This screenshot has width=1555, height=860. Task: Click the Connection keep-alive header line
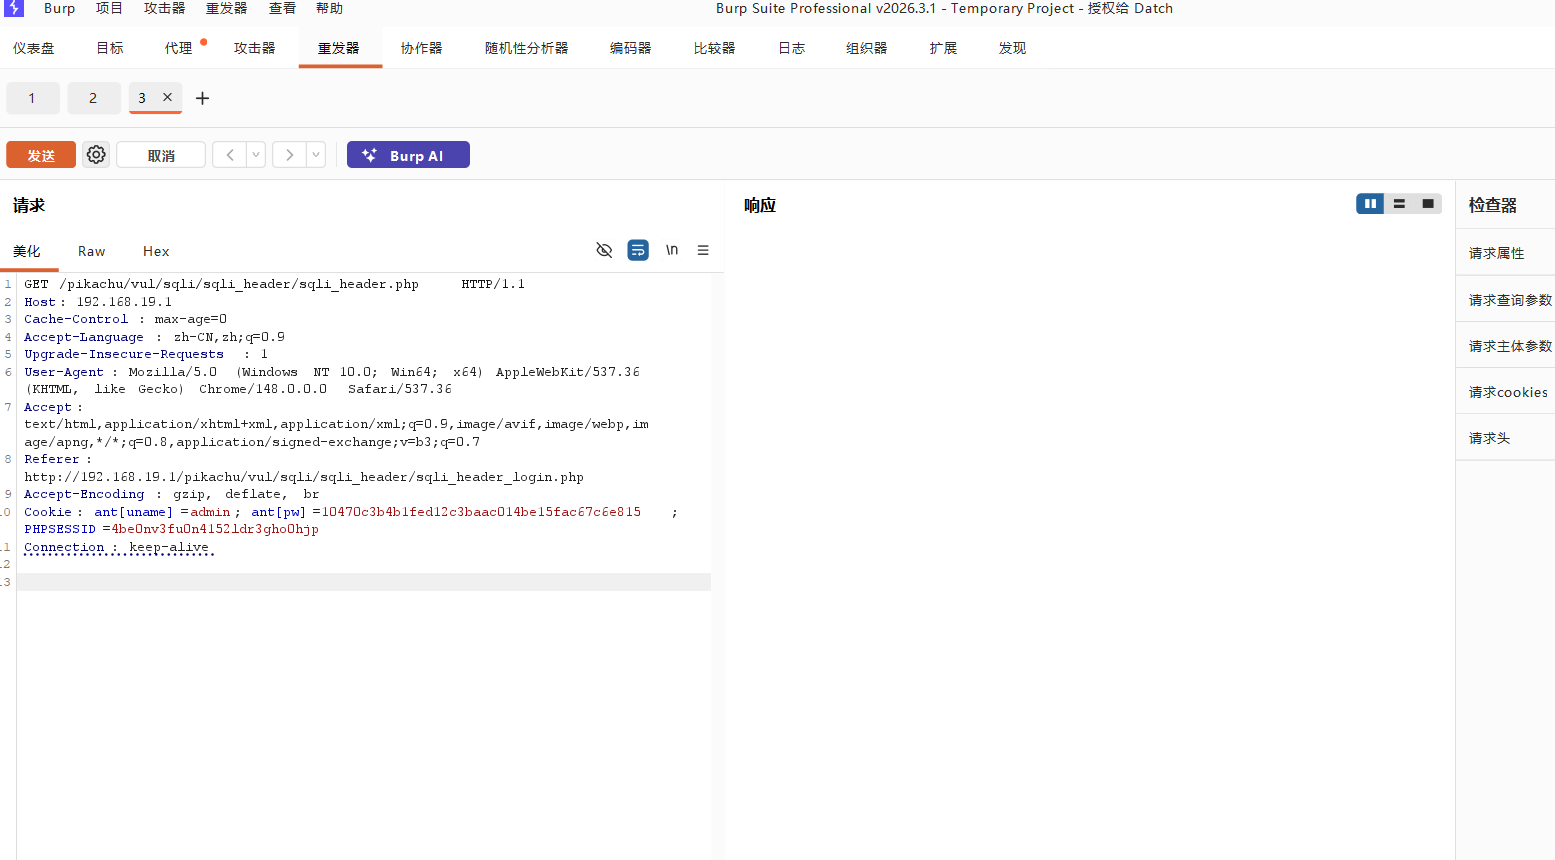click(117, 547)
